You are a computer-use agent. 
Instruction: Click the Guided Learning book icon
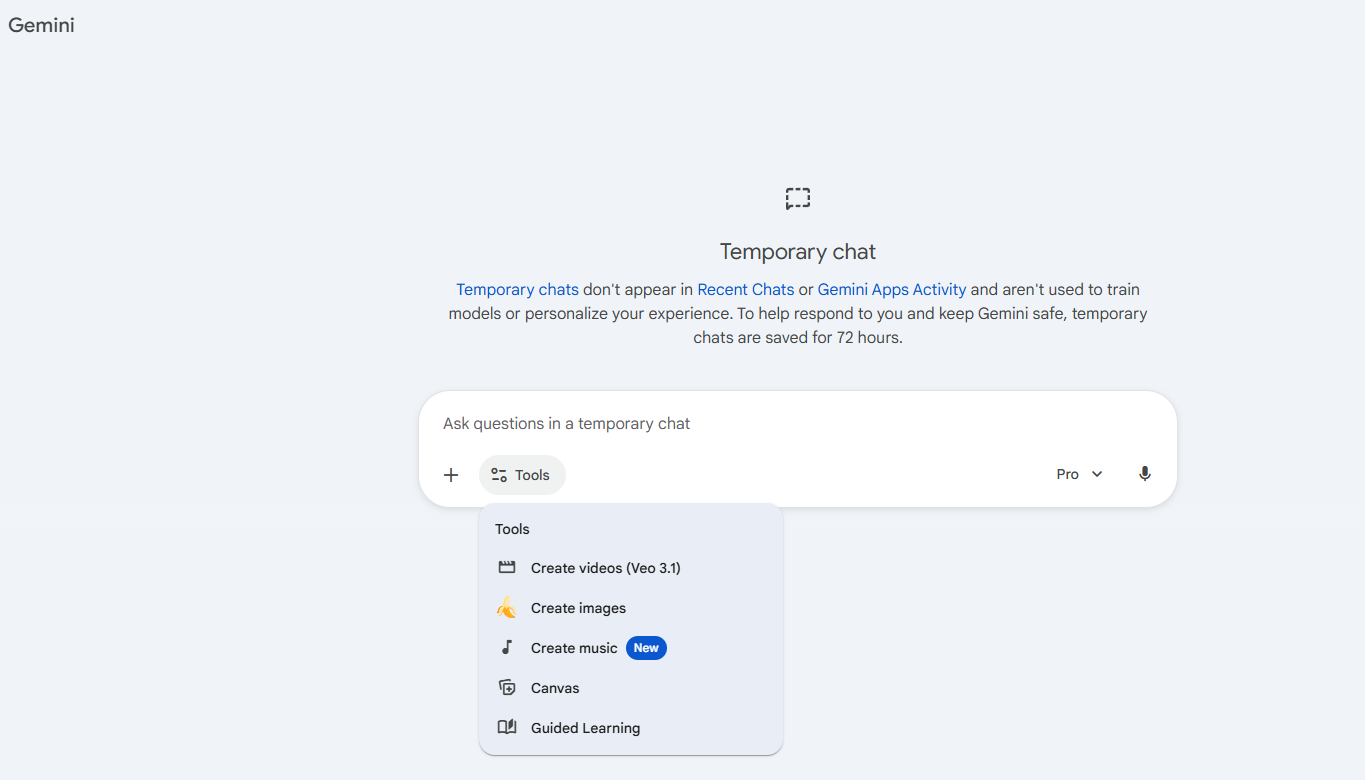[x=507, y=728]
